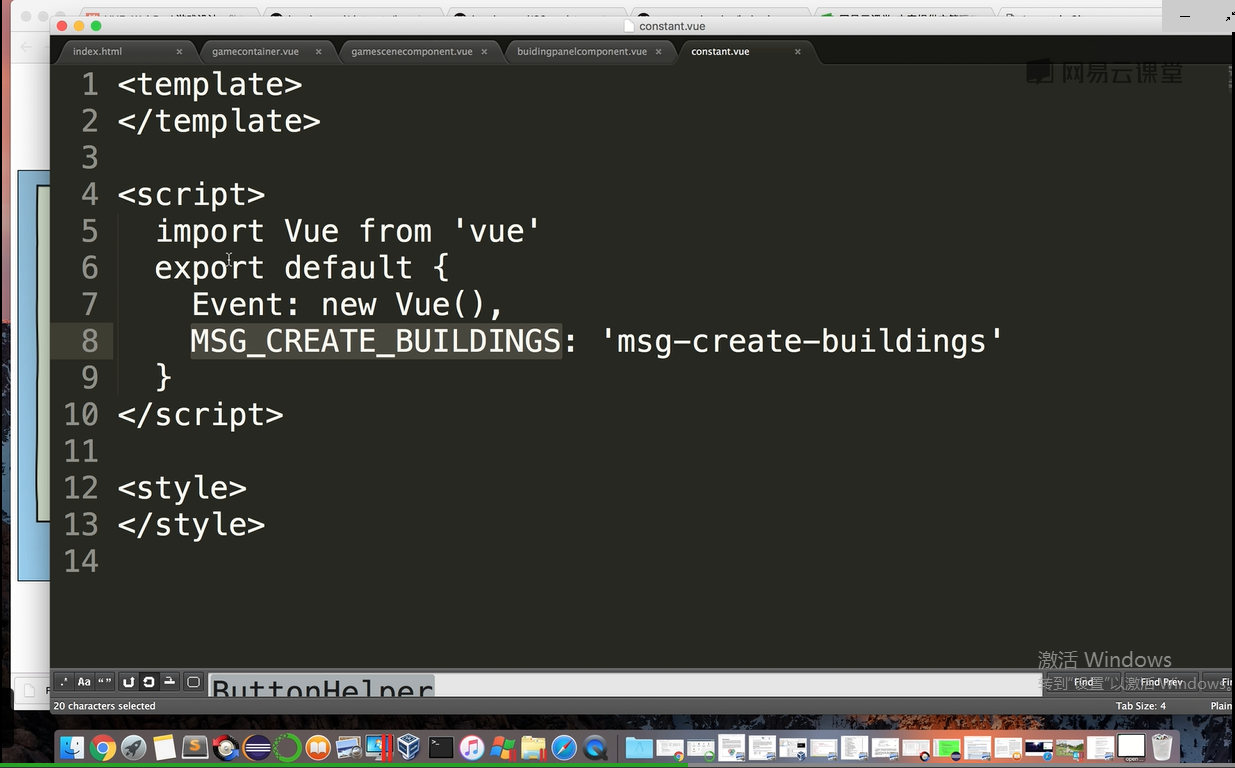The width and height of the screenshot is (1235, 768).
Task: Open Preview app in dock
Action: 350,748
